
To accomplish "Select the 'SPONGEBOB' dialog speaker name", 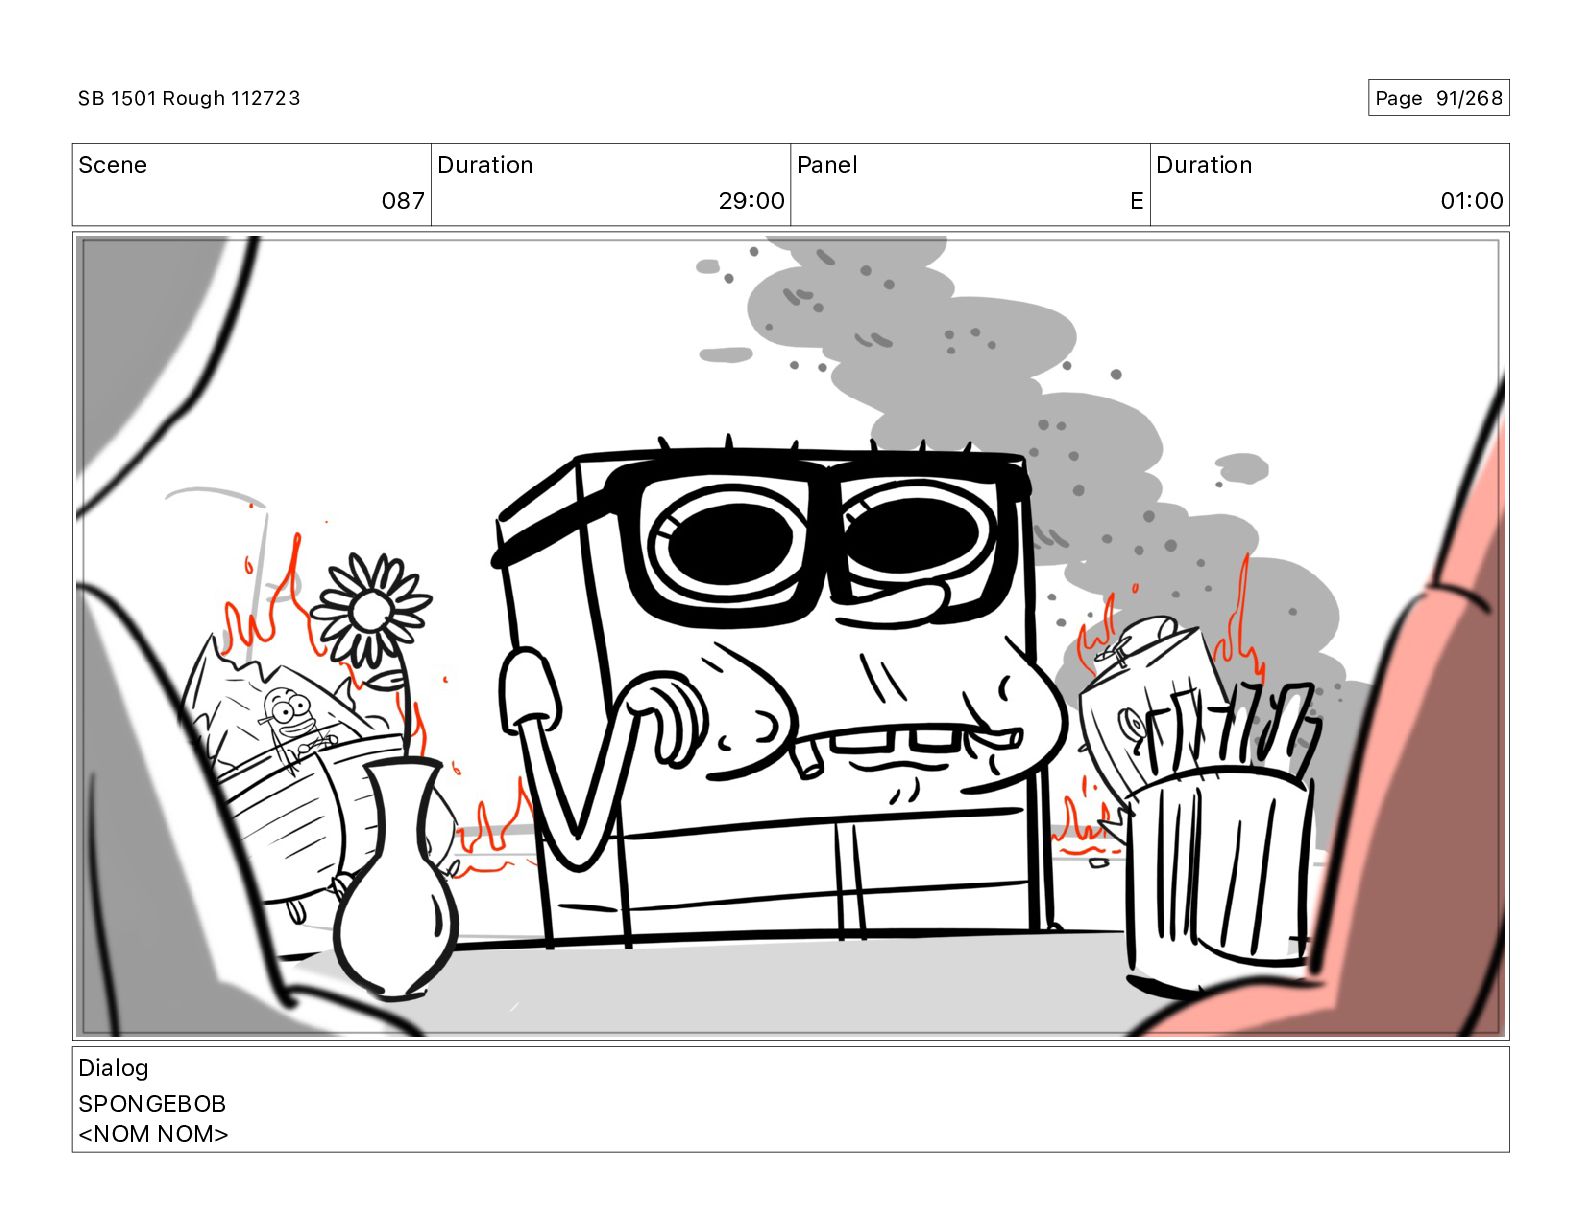I will tap(152, 1104).
